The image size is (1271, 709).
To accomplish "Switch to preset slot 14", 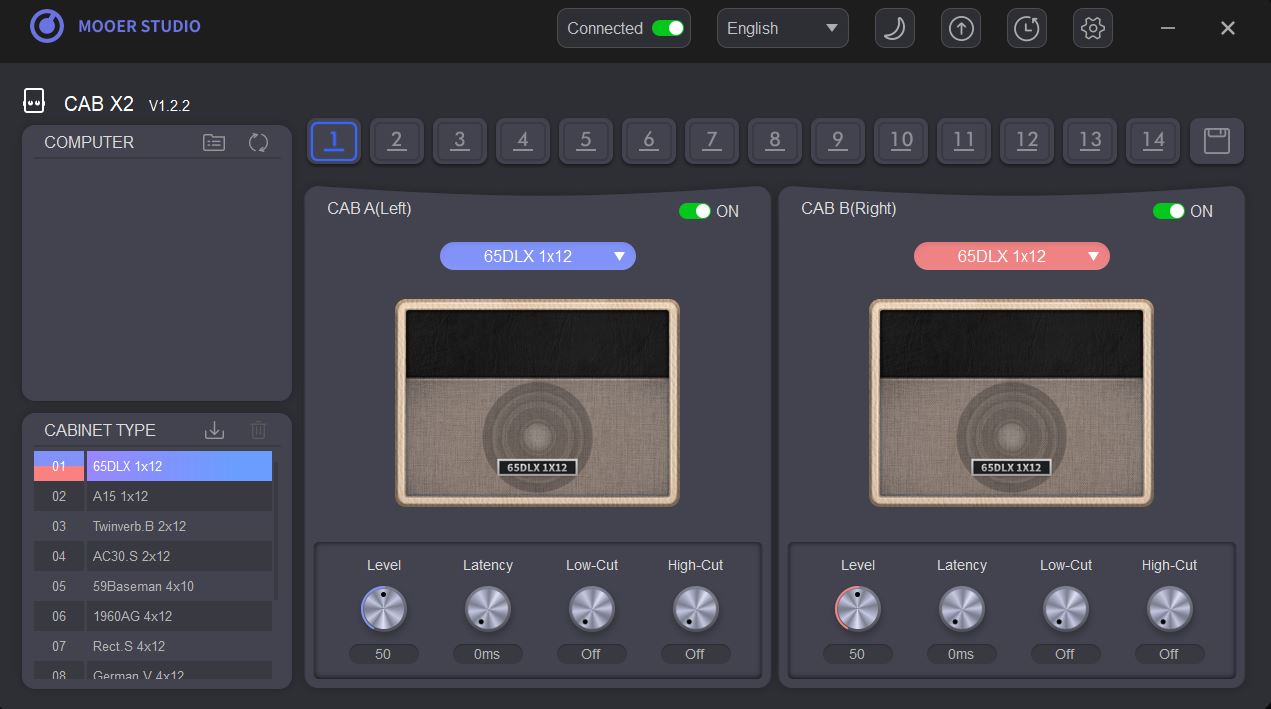I will 1153,141.
